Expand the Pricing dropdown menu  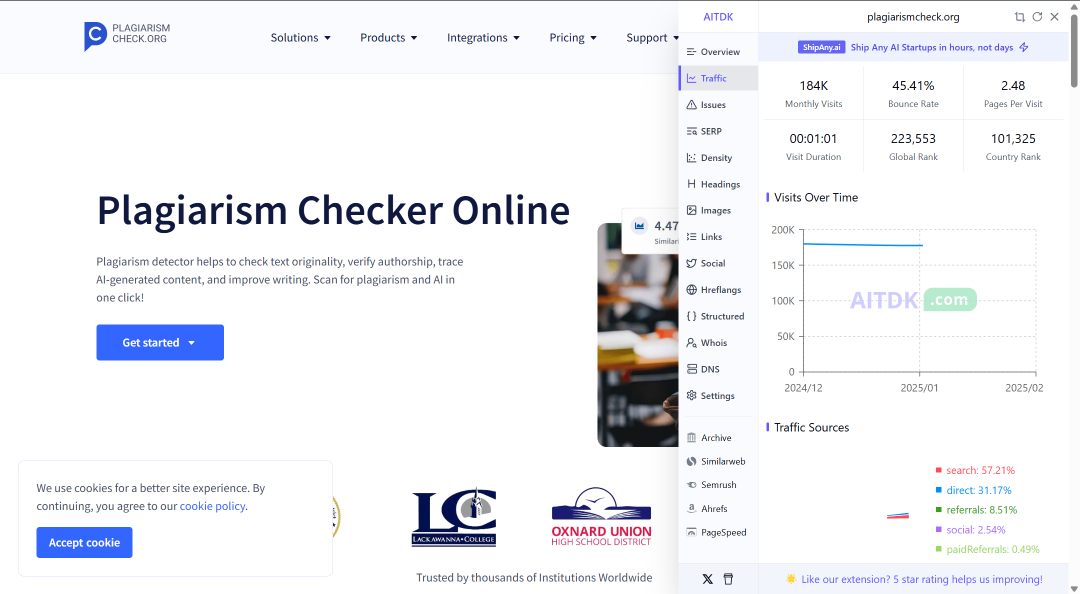572,38
